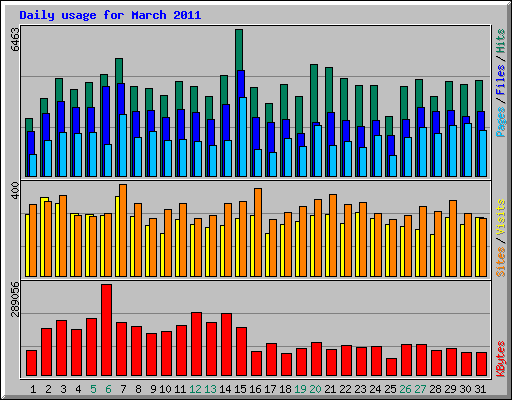Viewport: 512px width, 400px height.
Task: Click day label 6 on the x-axis
Action: (x=108, y=389)
